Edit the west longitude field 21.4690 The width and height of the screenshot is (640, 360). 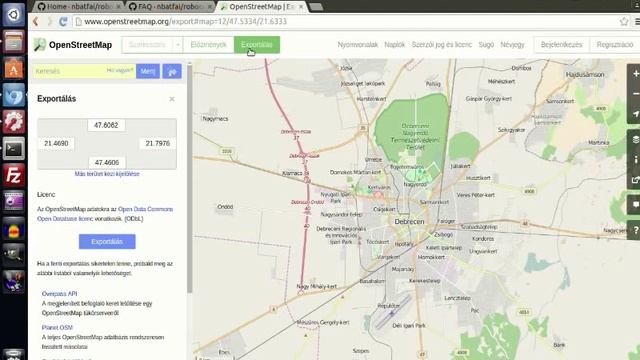[56, 143]
